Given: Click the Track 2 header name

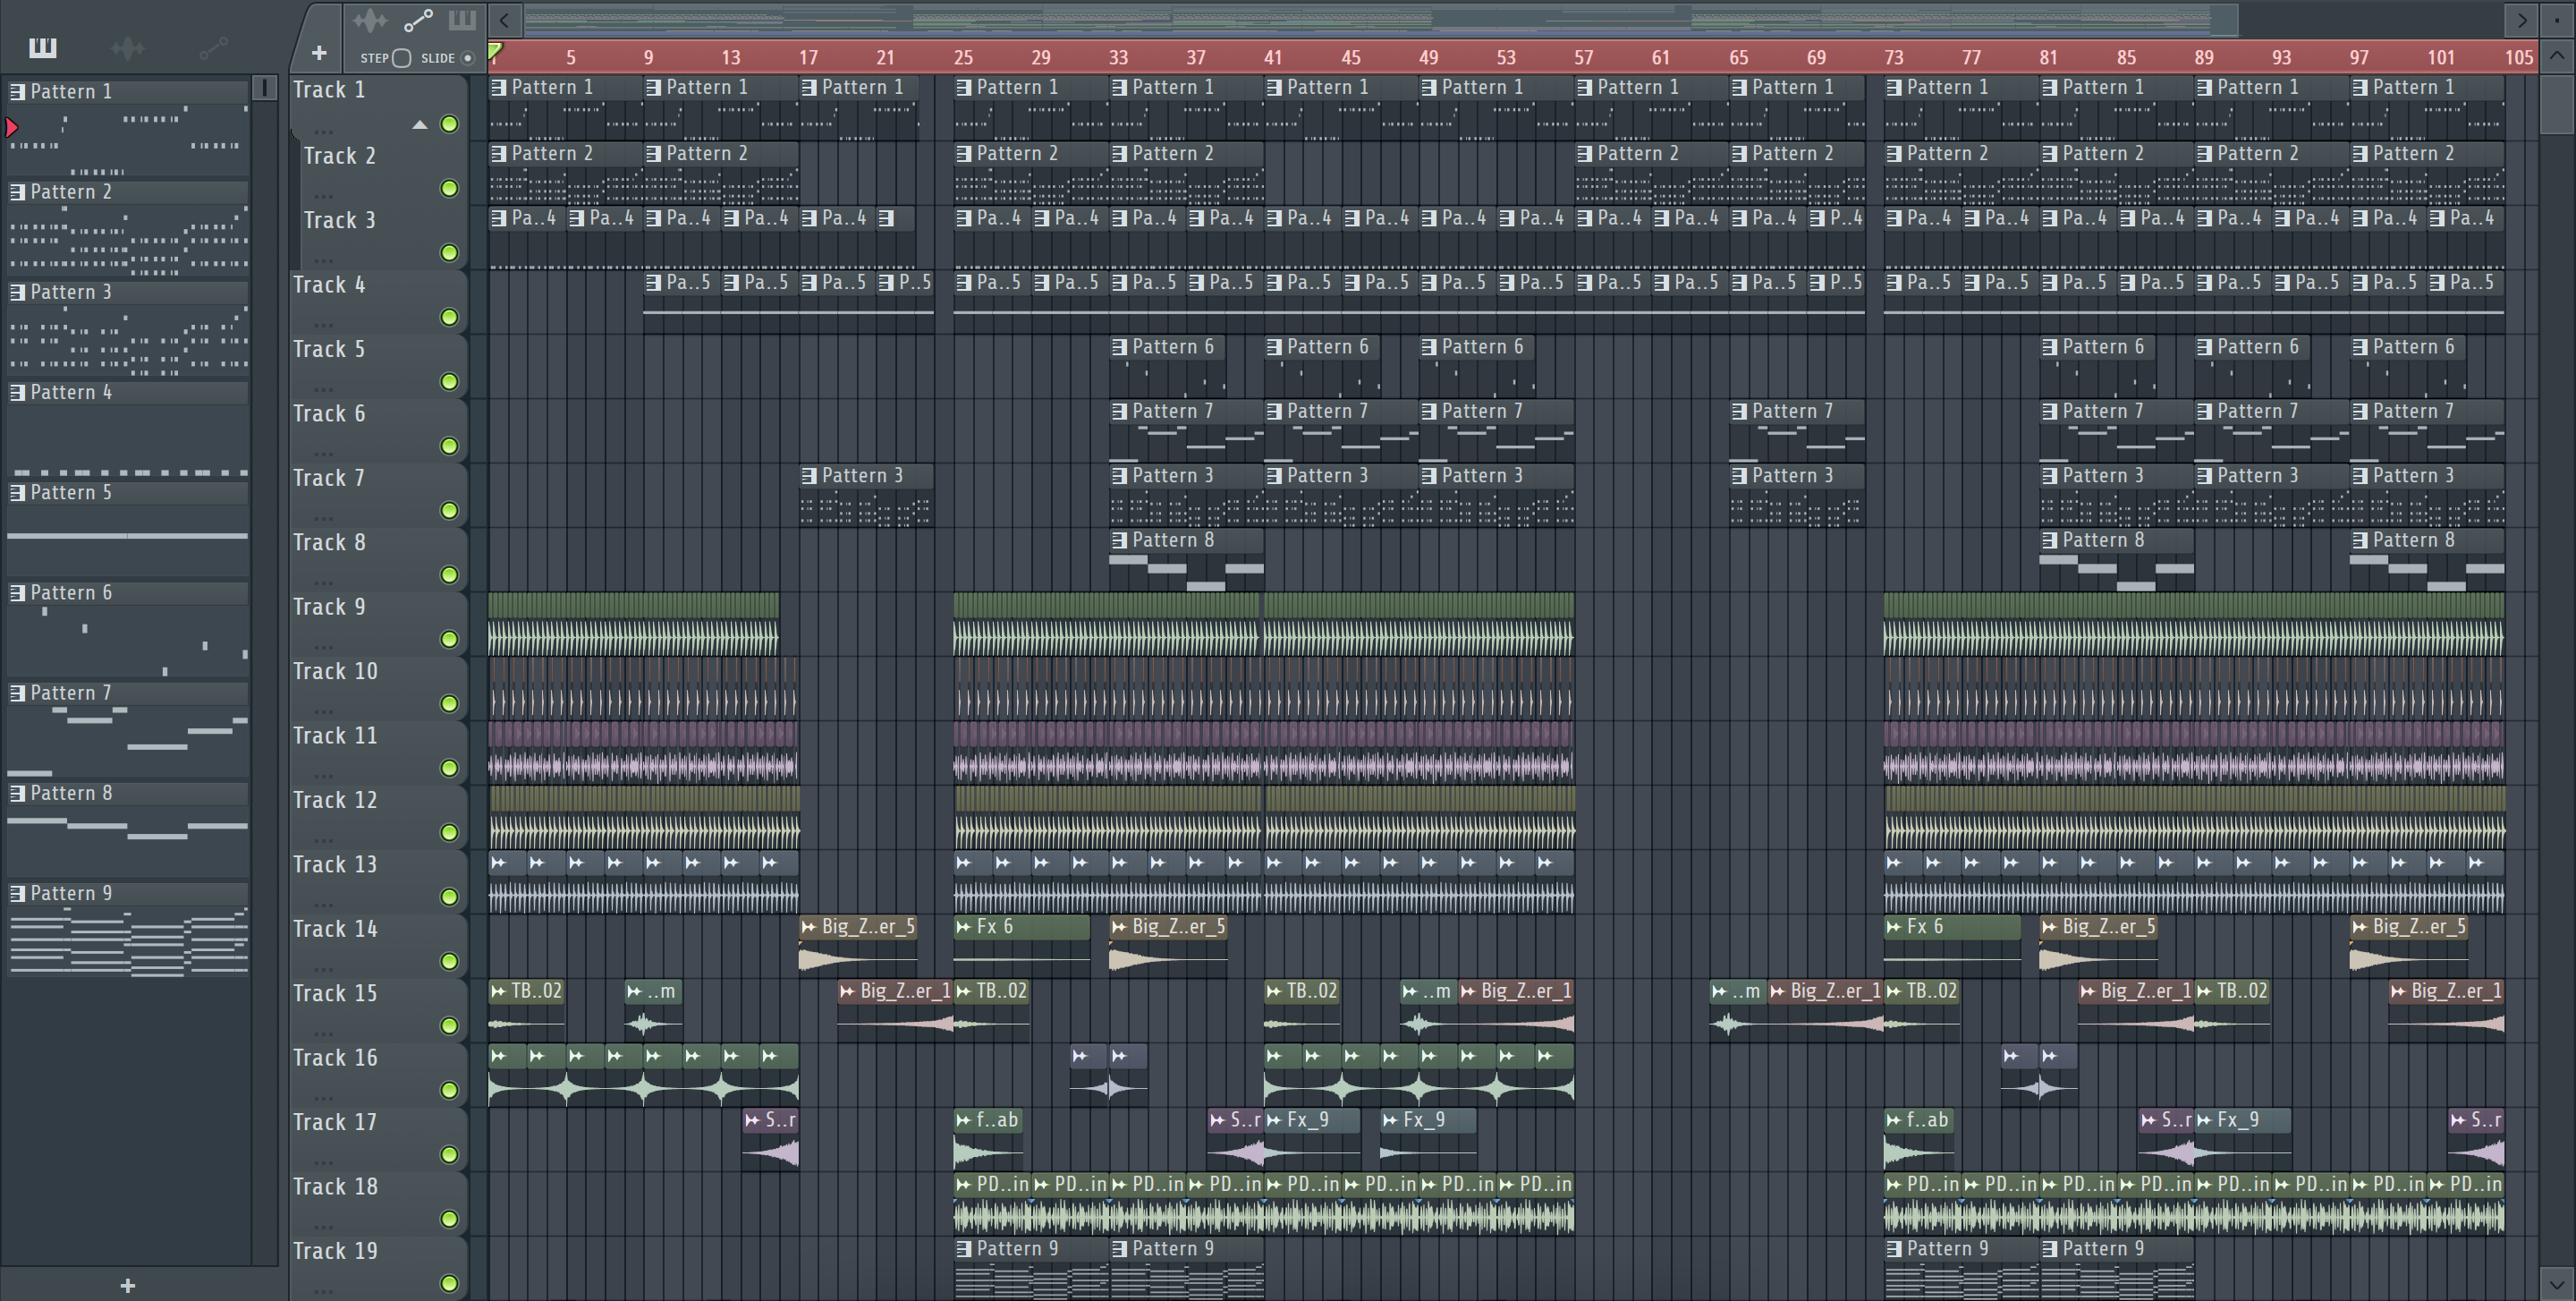Looking at the screenshot, I should tap(340, 156).
